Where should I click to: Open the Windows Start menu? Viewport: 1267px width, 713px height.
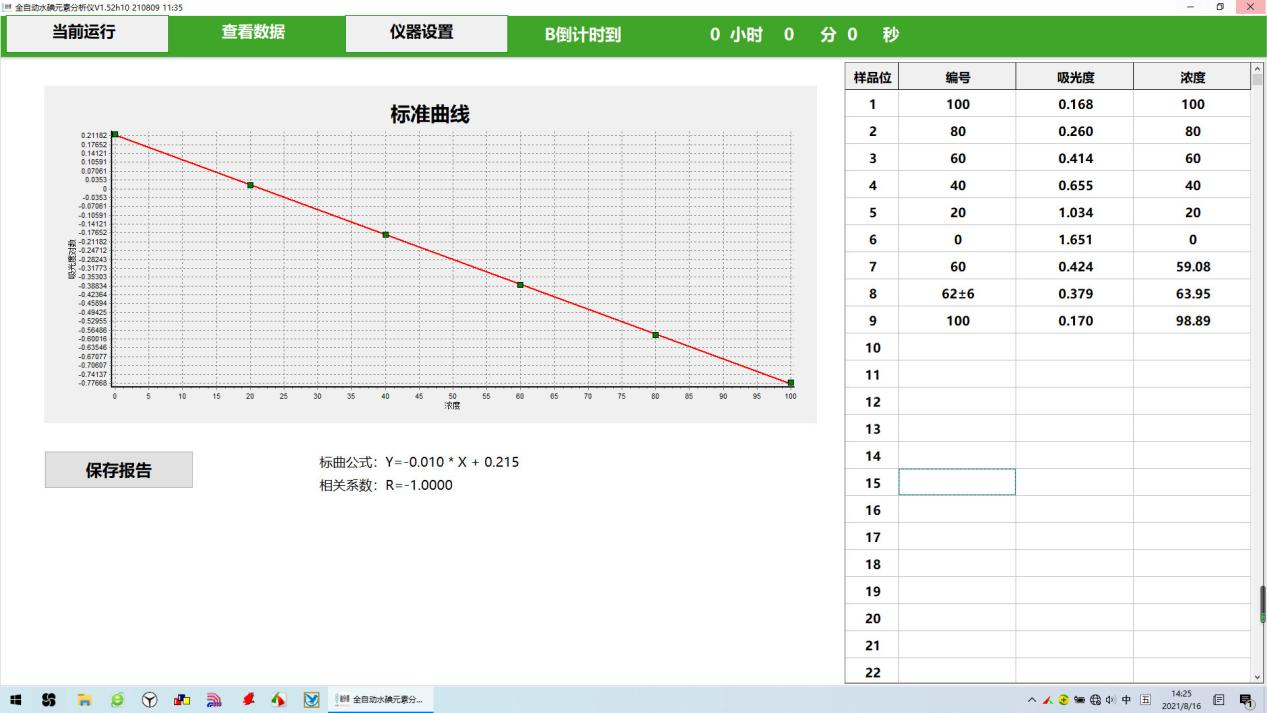click(x=18, y=699)
